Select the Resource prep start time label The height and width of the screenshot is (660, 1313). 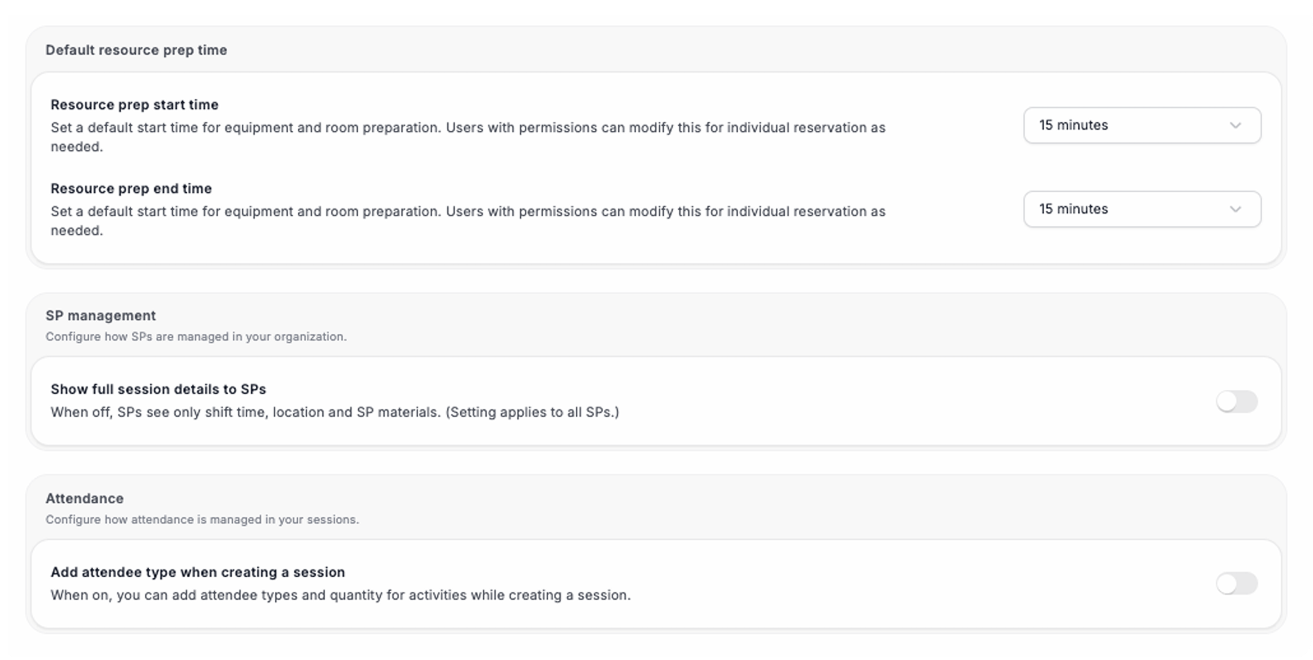pos(135,105)
